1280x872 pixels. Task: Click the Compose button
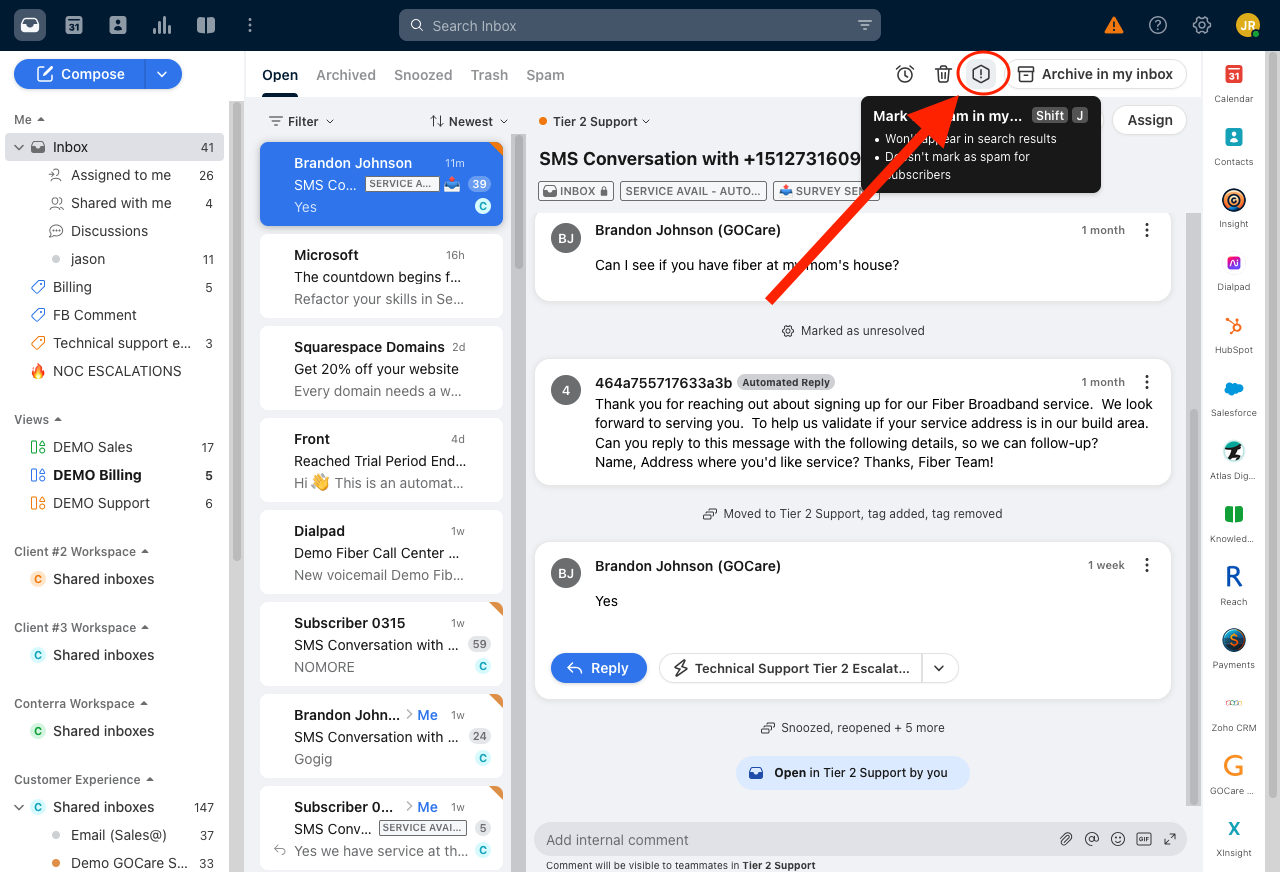click(80, 74)
